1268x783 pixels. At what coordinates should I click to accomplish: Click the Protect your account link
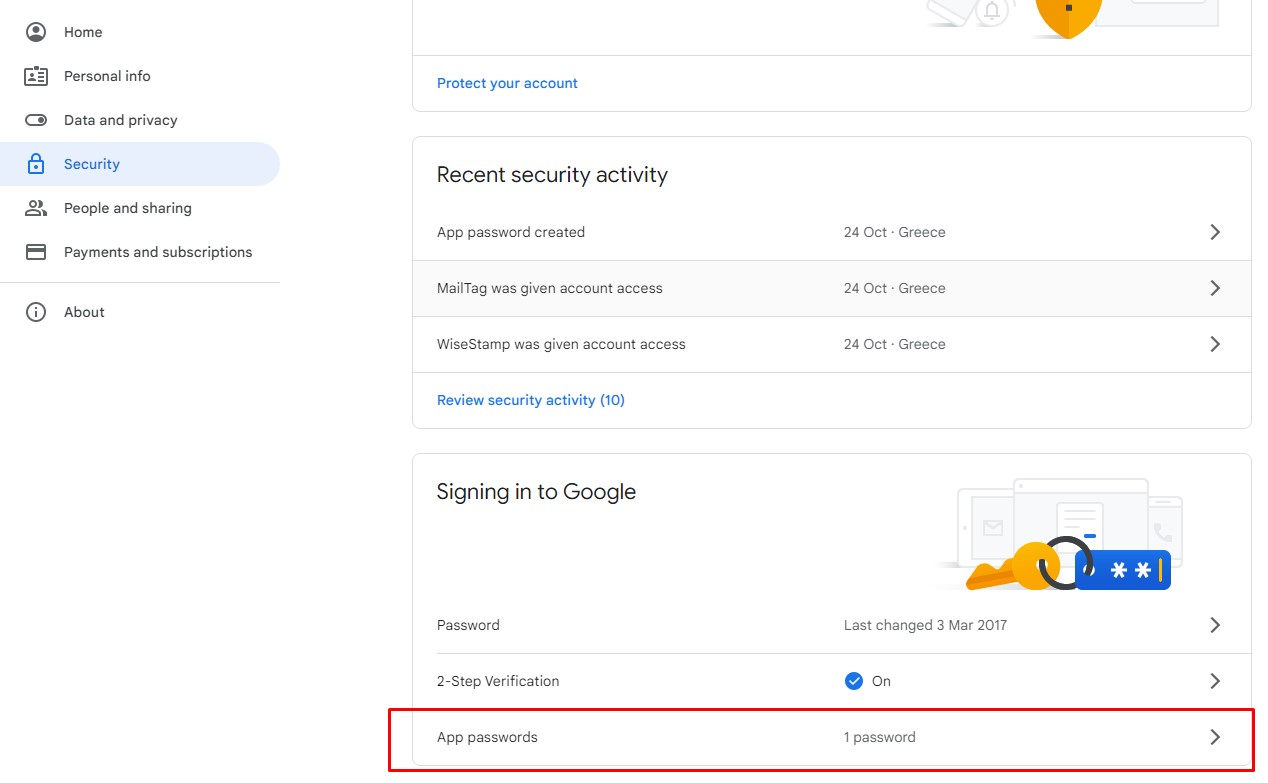pyautogui.click(x=507, y=83)
